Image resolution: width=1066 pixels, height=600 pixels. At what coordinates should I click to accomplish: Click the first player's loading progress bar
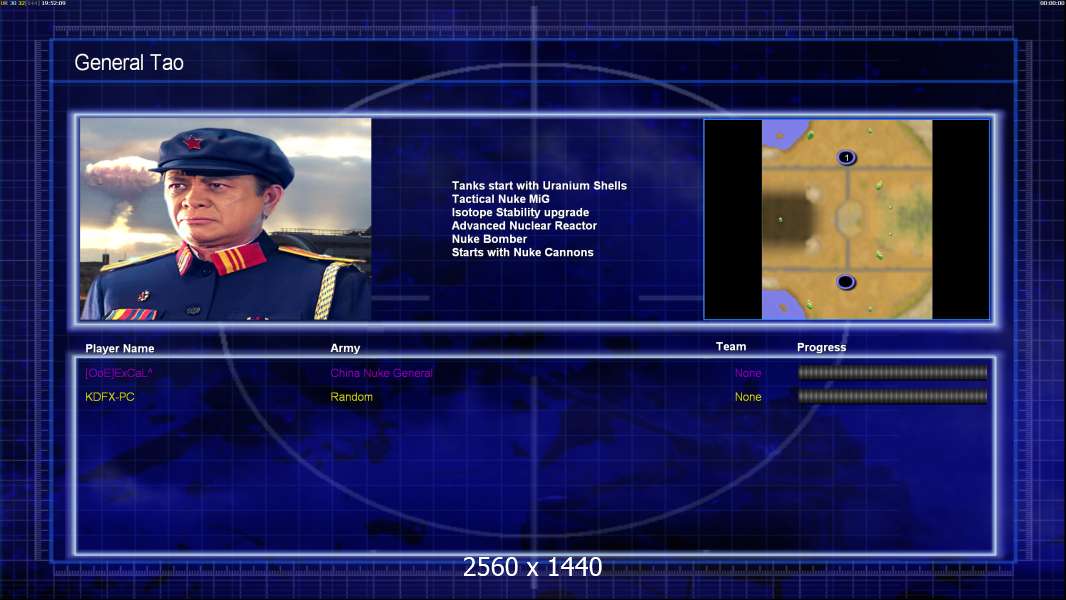point(893,372)
